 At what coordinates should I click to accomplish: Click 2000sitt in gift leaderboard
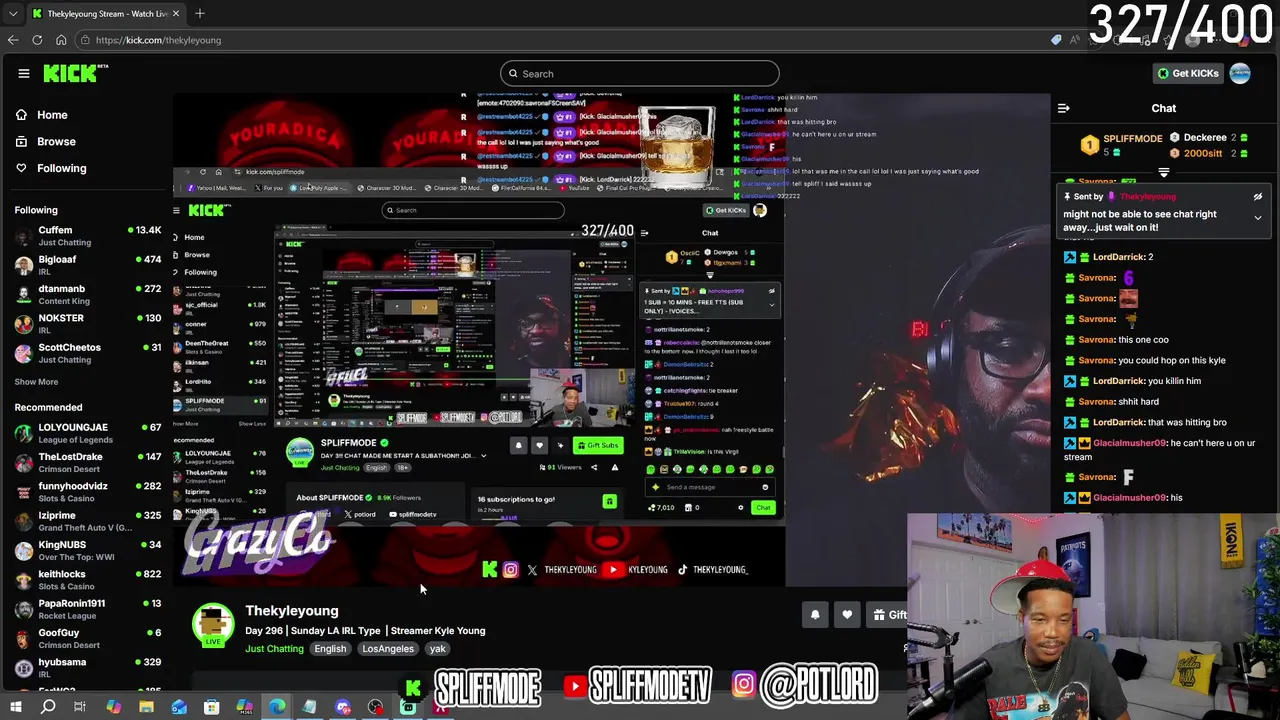click(1203, 153)
